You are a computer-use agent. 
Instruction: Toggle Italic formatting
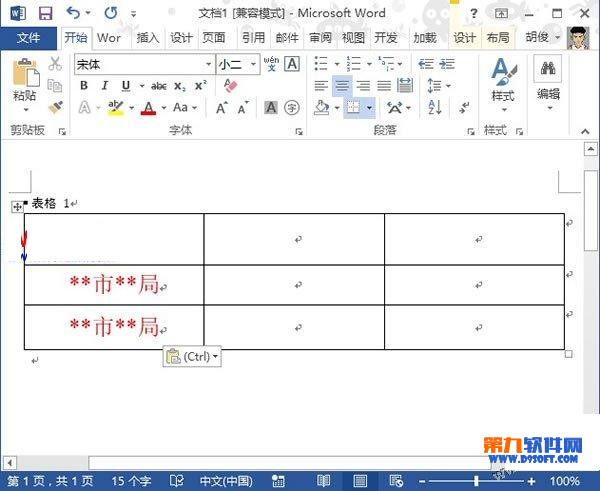click(x=103, y=86)
